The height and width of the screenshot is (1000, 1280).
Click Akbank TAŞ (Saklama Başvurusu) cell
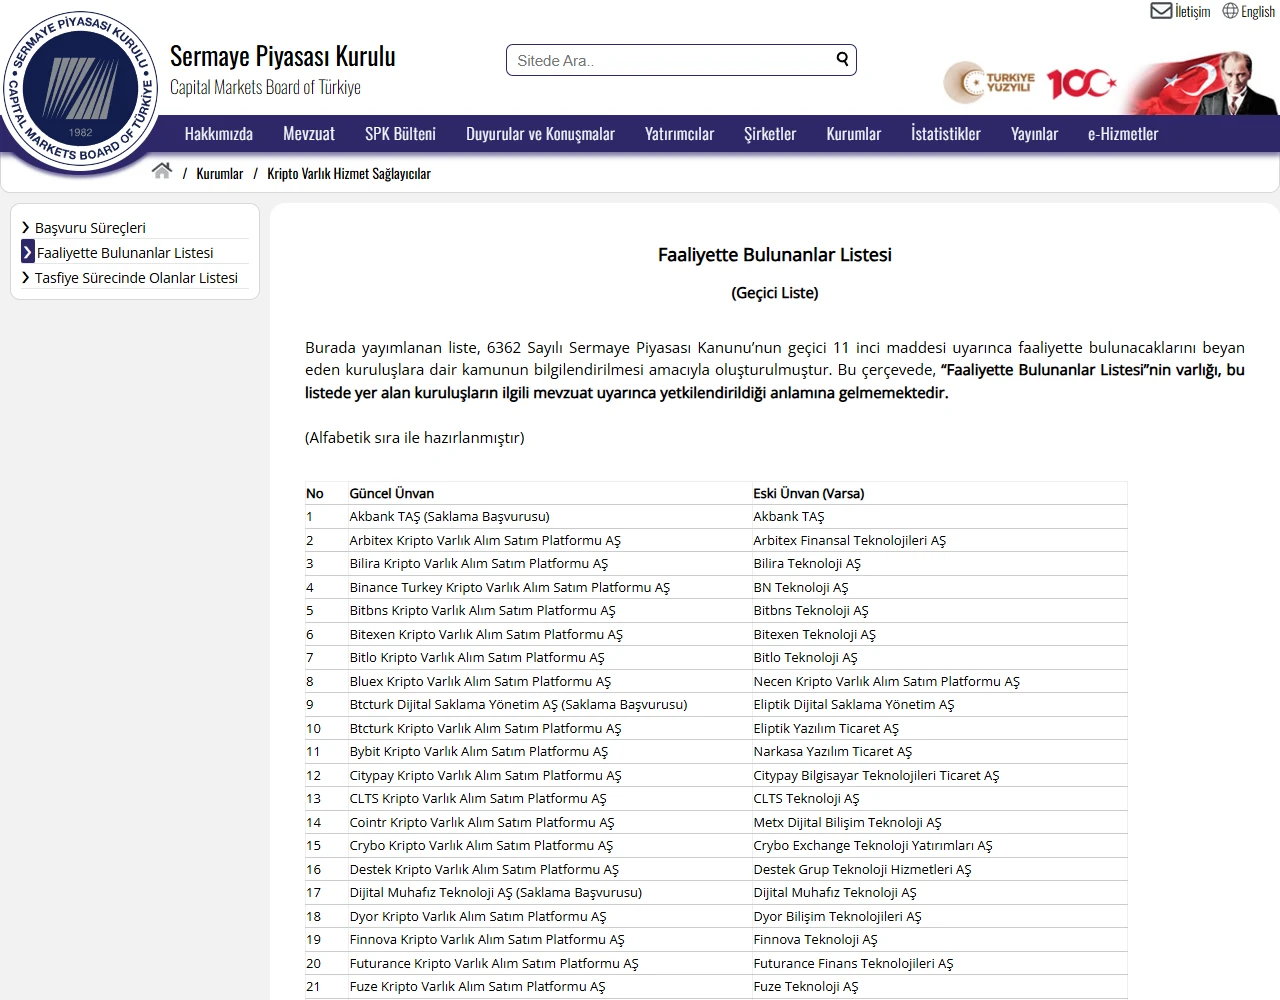[x=450, y=517]
